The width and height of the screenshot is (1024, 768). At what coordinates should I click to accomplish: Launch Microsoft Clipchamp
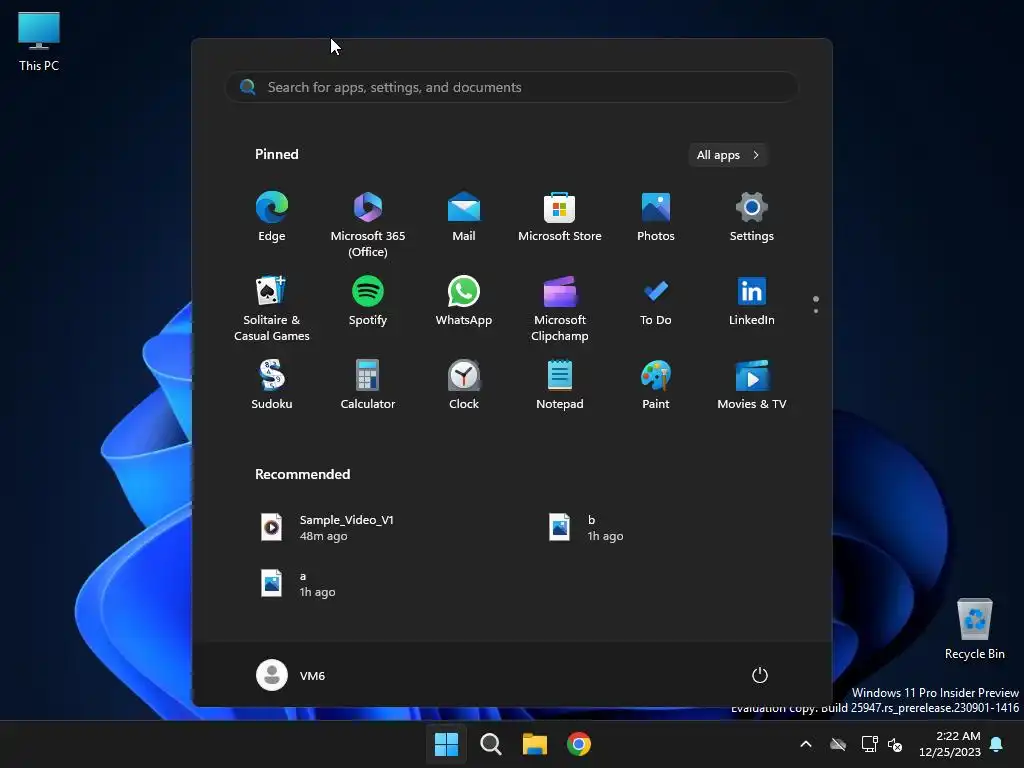tap(560, 308)
